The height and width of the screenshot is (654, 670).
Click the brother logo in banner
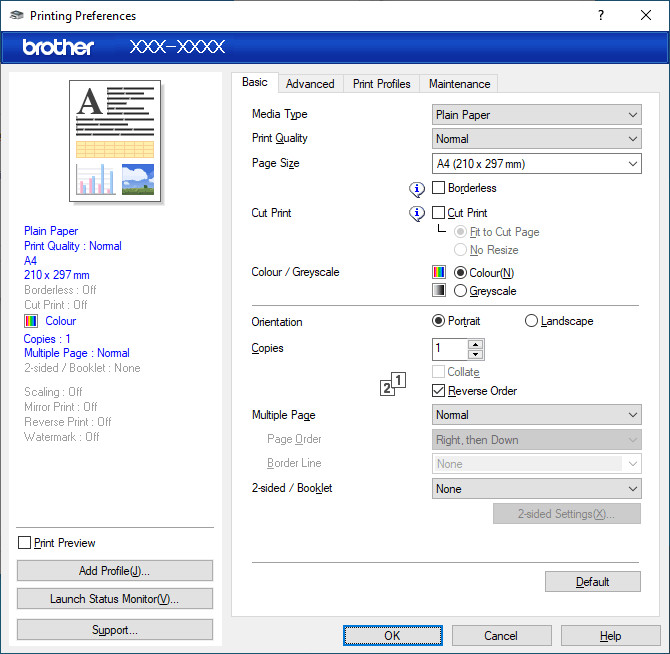[x=58, y=47]
